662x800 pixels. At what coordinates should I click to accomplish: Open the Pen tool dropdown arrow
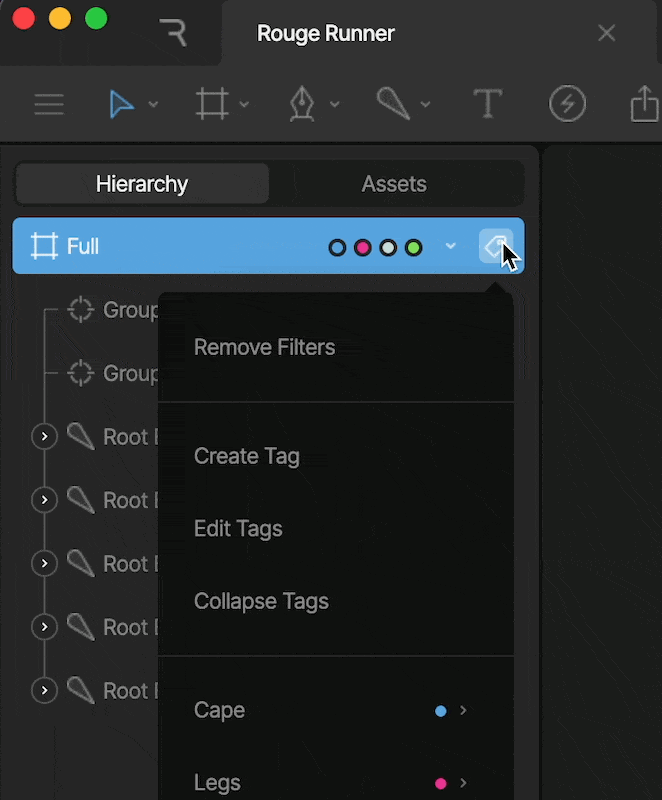(x=335, y=104)
